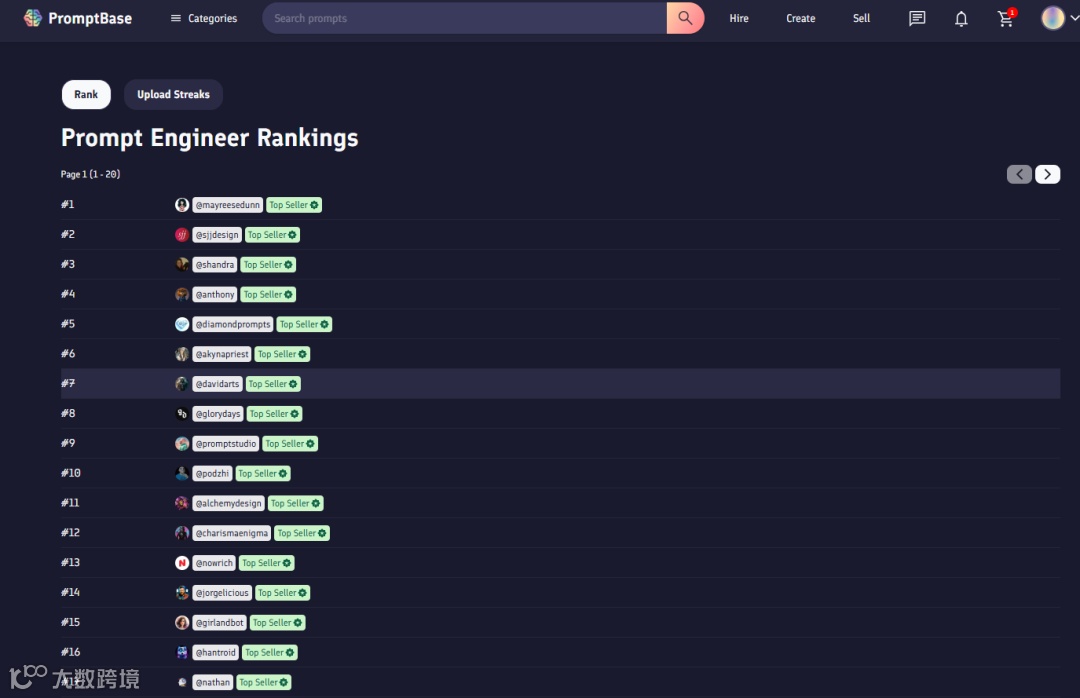1080x698 pixels.
Task: Click the @girlandbot avatar icon
Action: [x=182, y=623]
